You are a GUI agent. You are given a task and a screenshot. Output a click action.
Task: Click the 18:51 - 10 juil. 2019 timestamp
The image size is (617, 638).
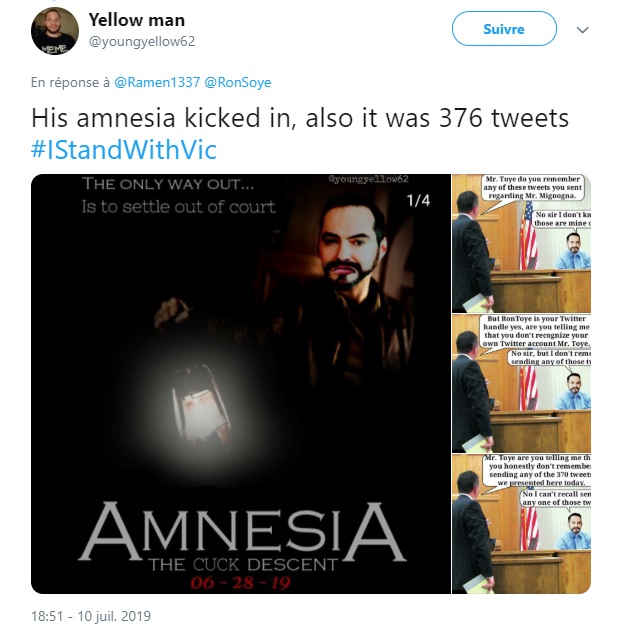point(91,616)
